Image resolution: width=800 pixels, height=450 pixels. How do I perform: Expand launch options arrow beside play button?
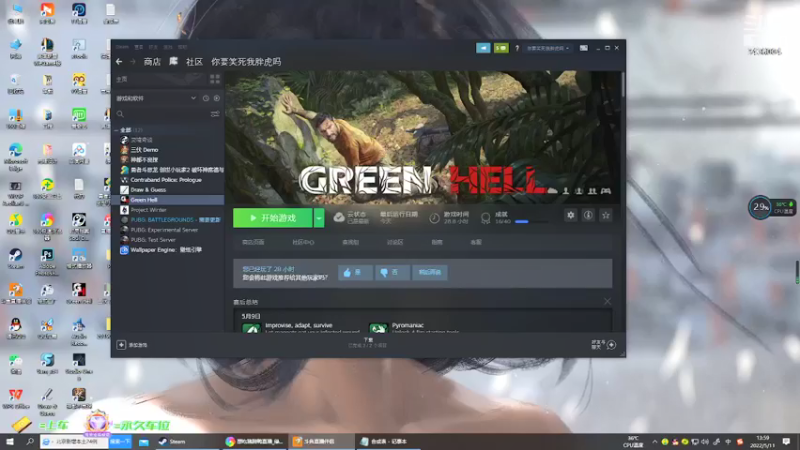point(319,218)
